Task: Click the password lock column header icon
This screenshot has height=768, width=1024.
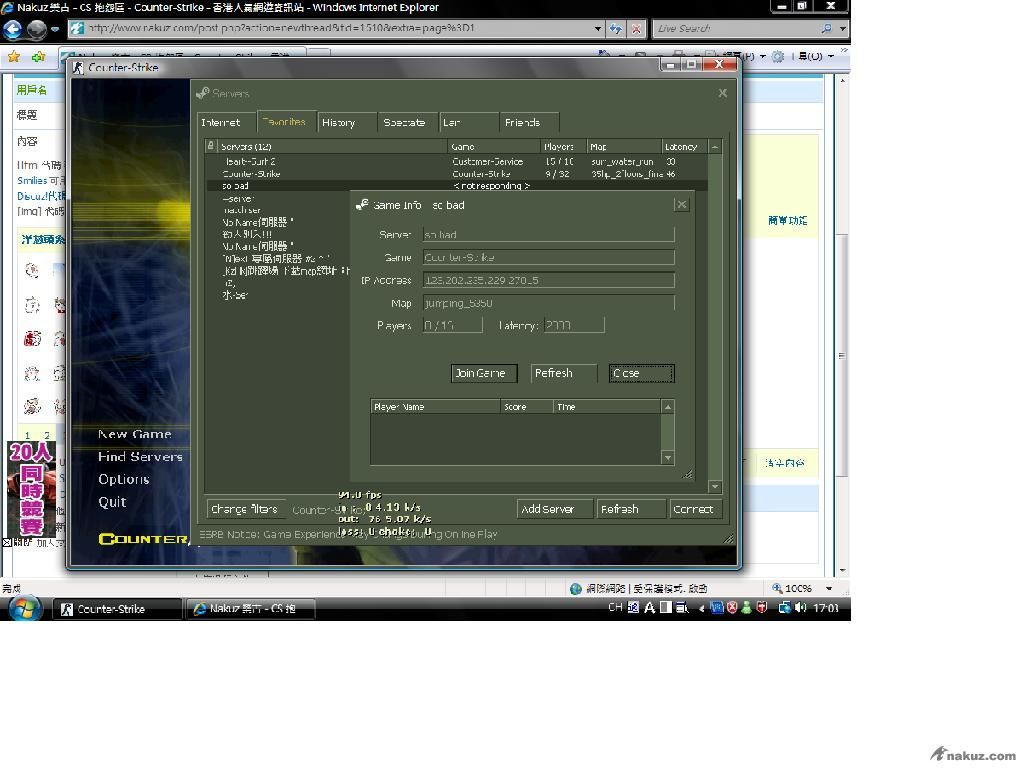Action: pyautogui.click(x=210, y=146)
